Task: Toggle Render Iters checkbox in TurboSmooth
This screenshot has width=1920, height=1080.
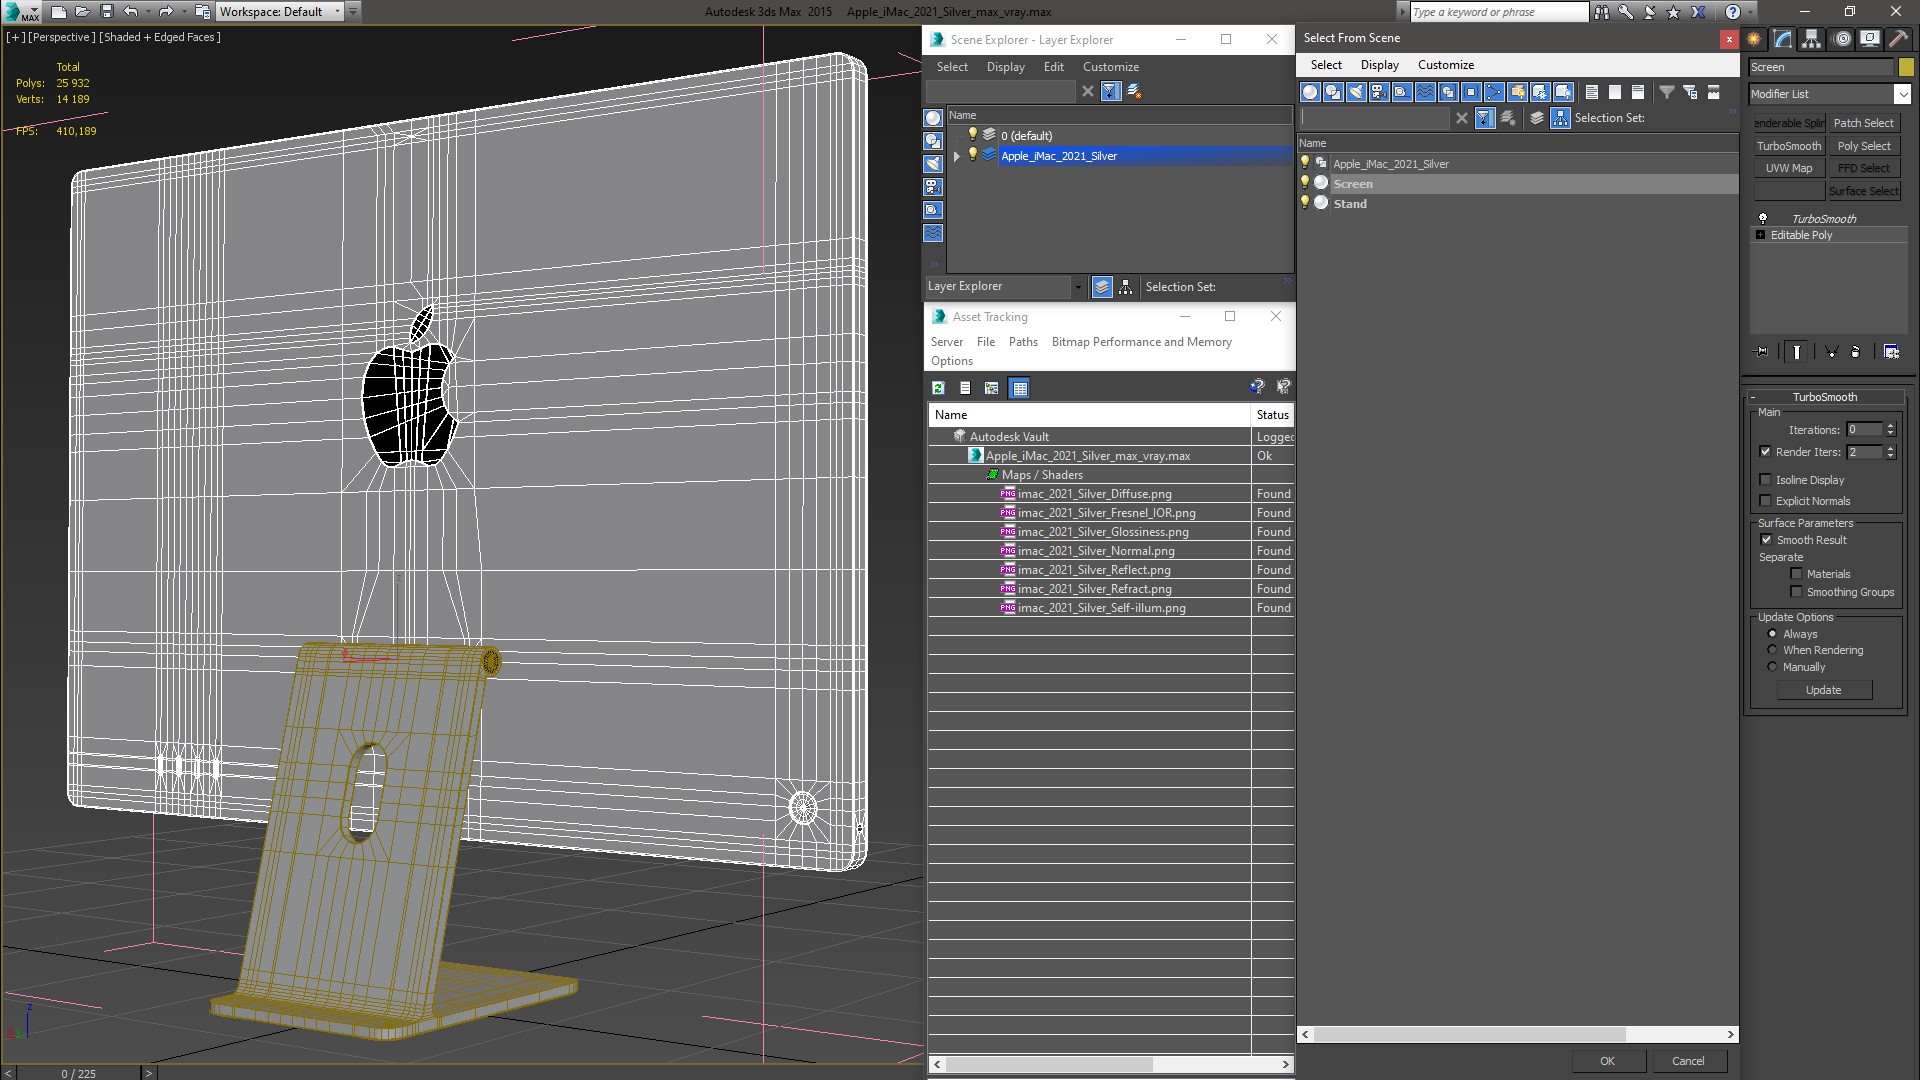Action: (1765, 452)
